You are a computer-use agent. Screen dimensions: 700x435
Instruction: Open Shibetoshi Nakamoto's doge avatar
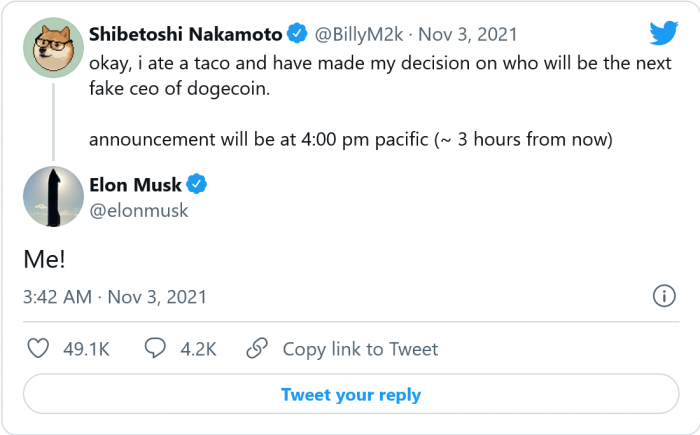tap(51, 47)
